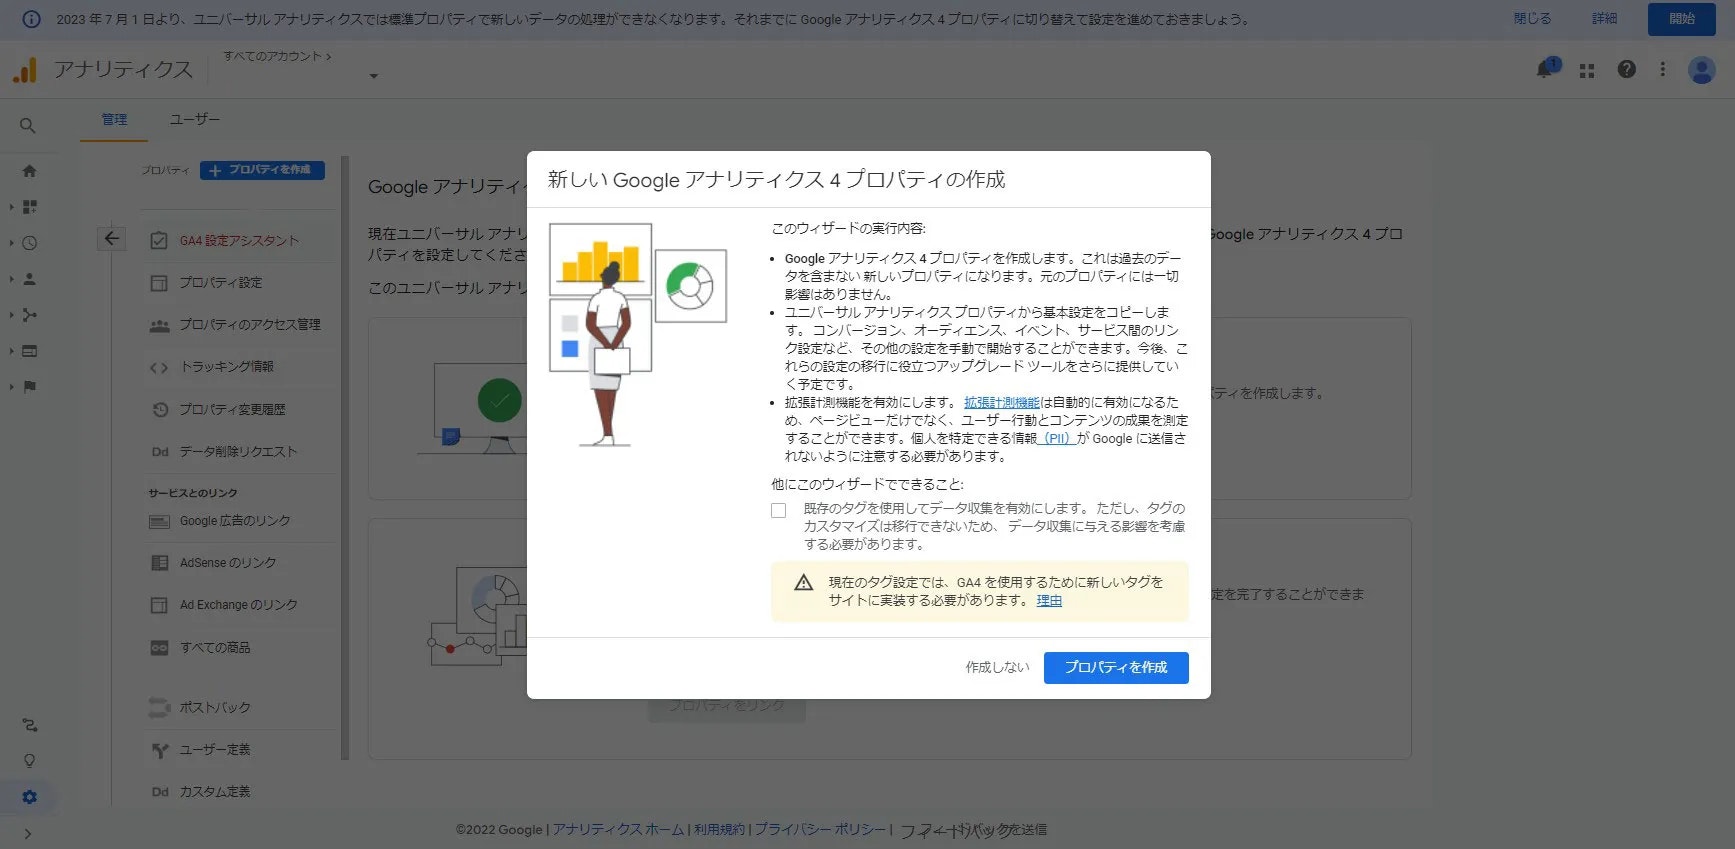Click the すべてのアカウント breadcrumb

point(277,57)
